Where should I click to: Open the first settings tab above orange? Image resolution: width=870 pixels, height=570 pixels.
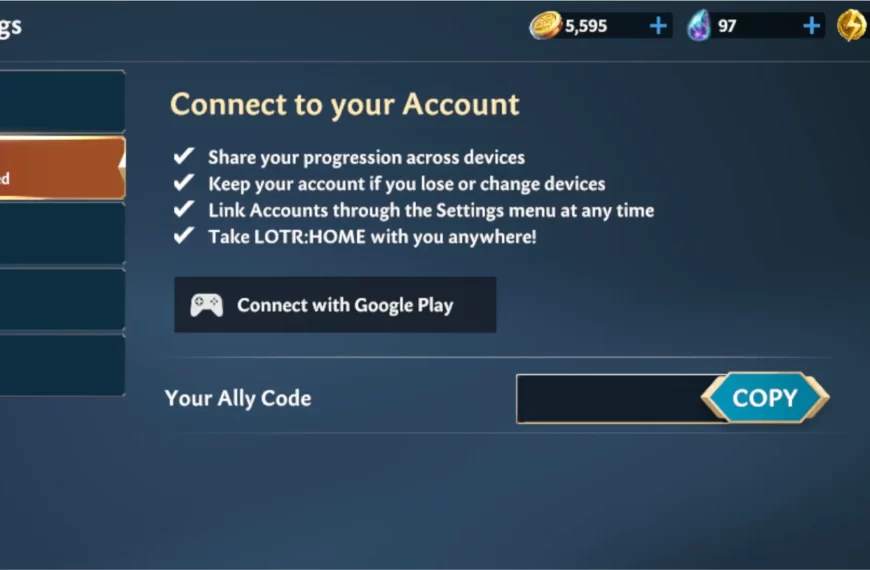tap(62, 102)
